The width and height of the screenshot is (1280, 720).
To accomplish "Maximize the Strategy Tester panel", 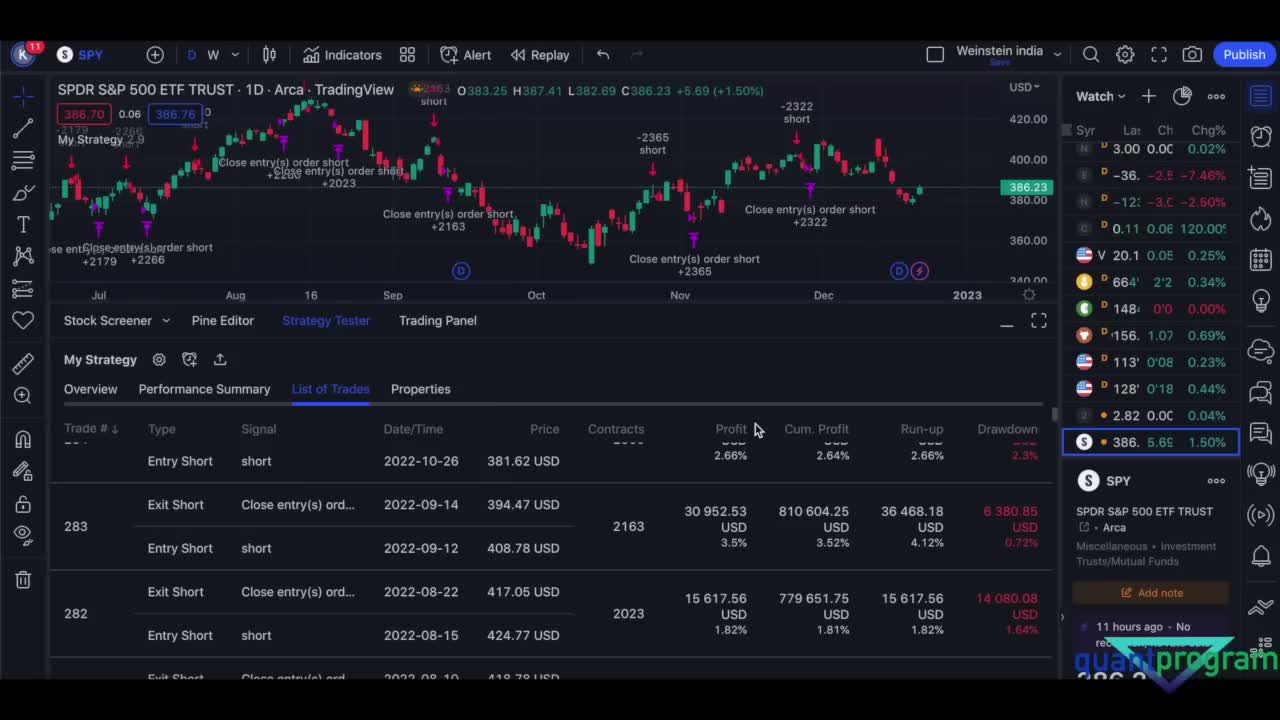I will (1039, 321).
